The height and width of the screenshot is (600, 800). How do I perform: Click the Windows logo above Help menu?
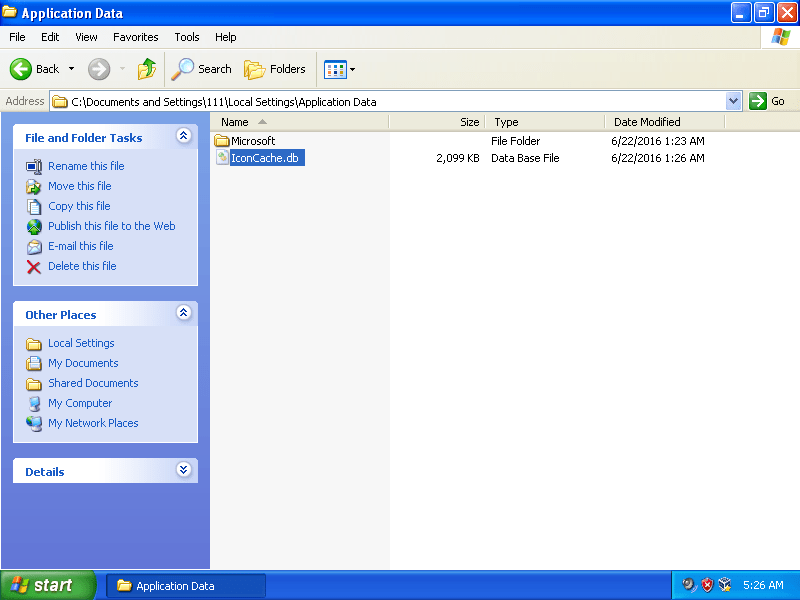(779, 36)
